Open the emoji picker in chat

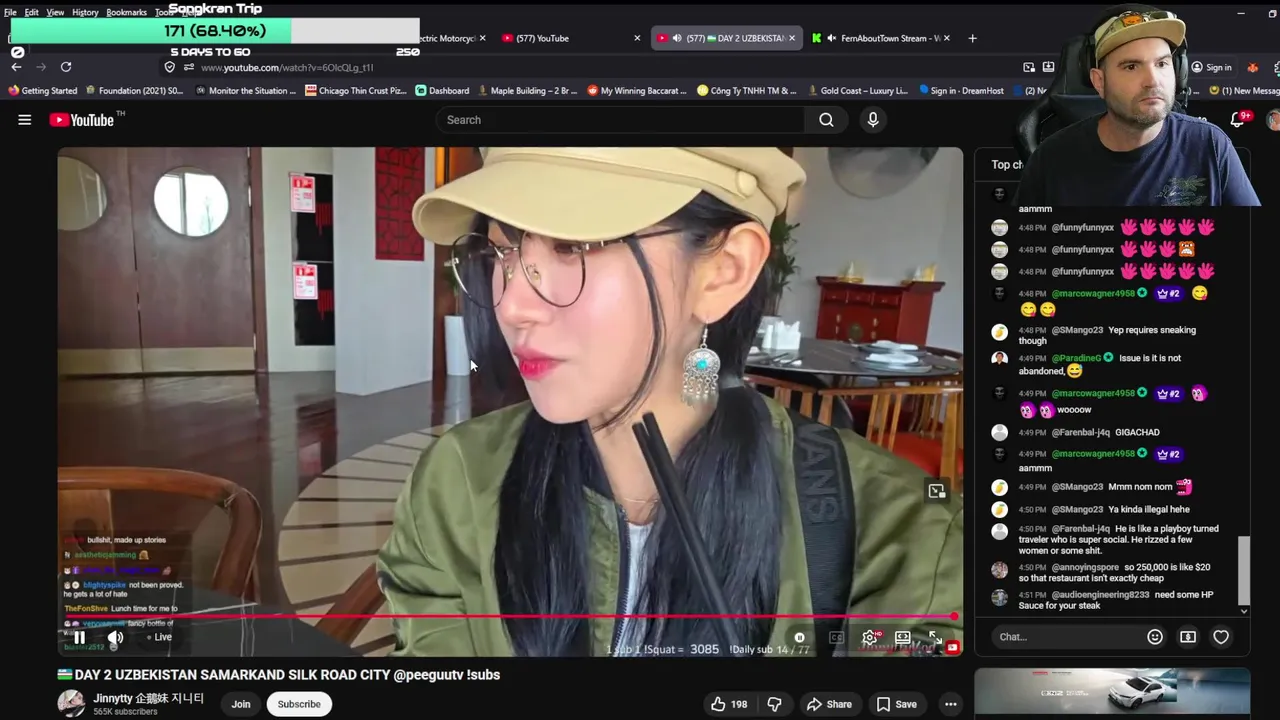pos(1155,637)
